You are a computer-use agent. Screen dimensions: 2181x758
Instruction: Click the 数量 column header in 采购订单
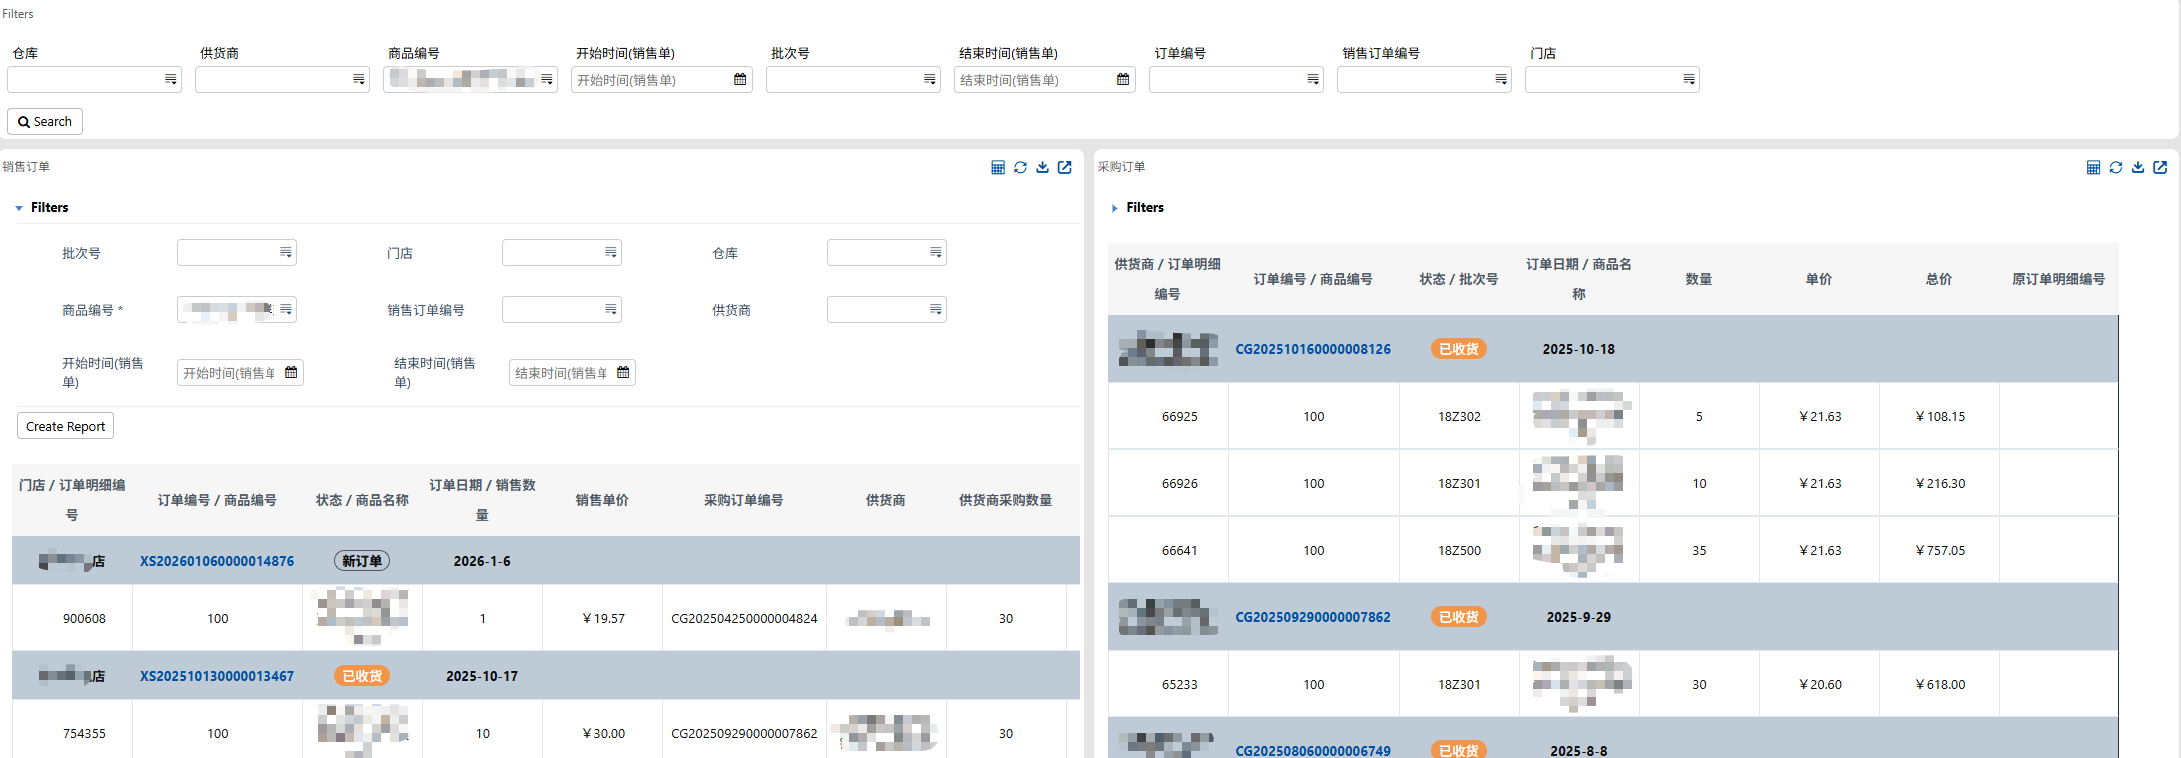tap(1699, 279)
